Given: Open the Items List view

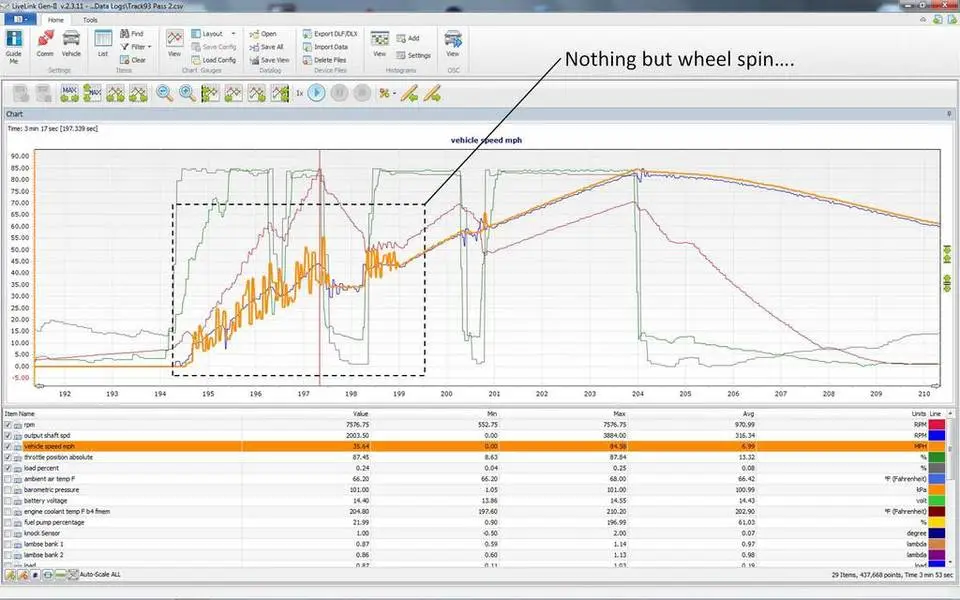Looking at the screenshot, I should (x=103, y=44).
